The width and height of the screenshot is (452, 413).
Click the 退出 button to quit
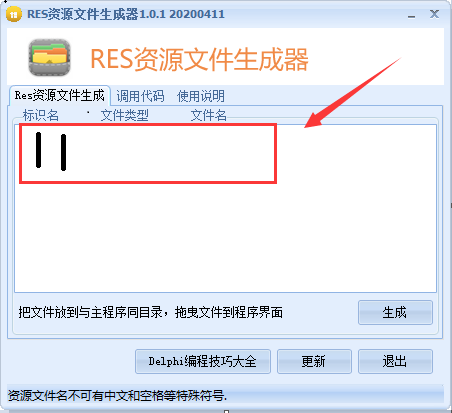[395, 361]
